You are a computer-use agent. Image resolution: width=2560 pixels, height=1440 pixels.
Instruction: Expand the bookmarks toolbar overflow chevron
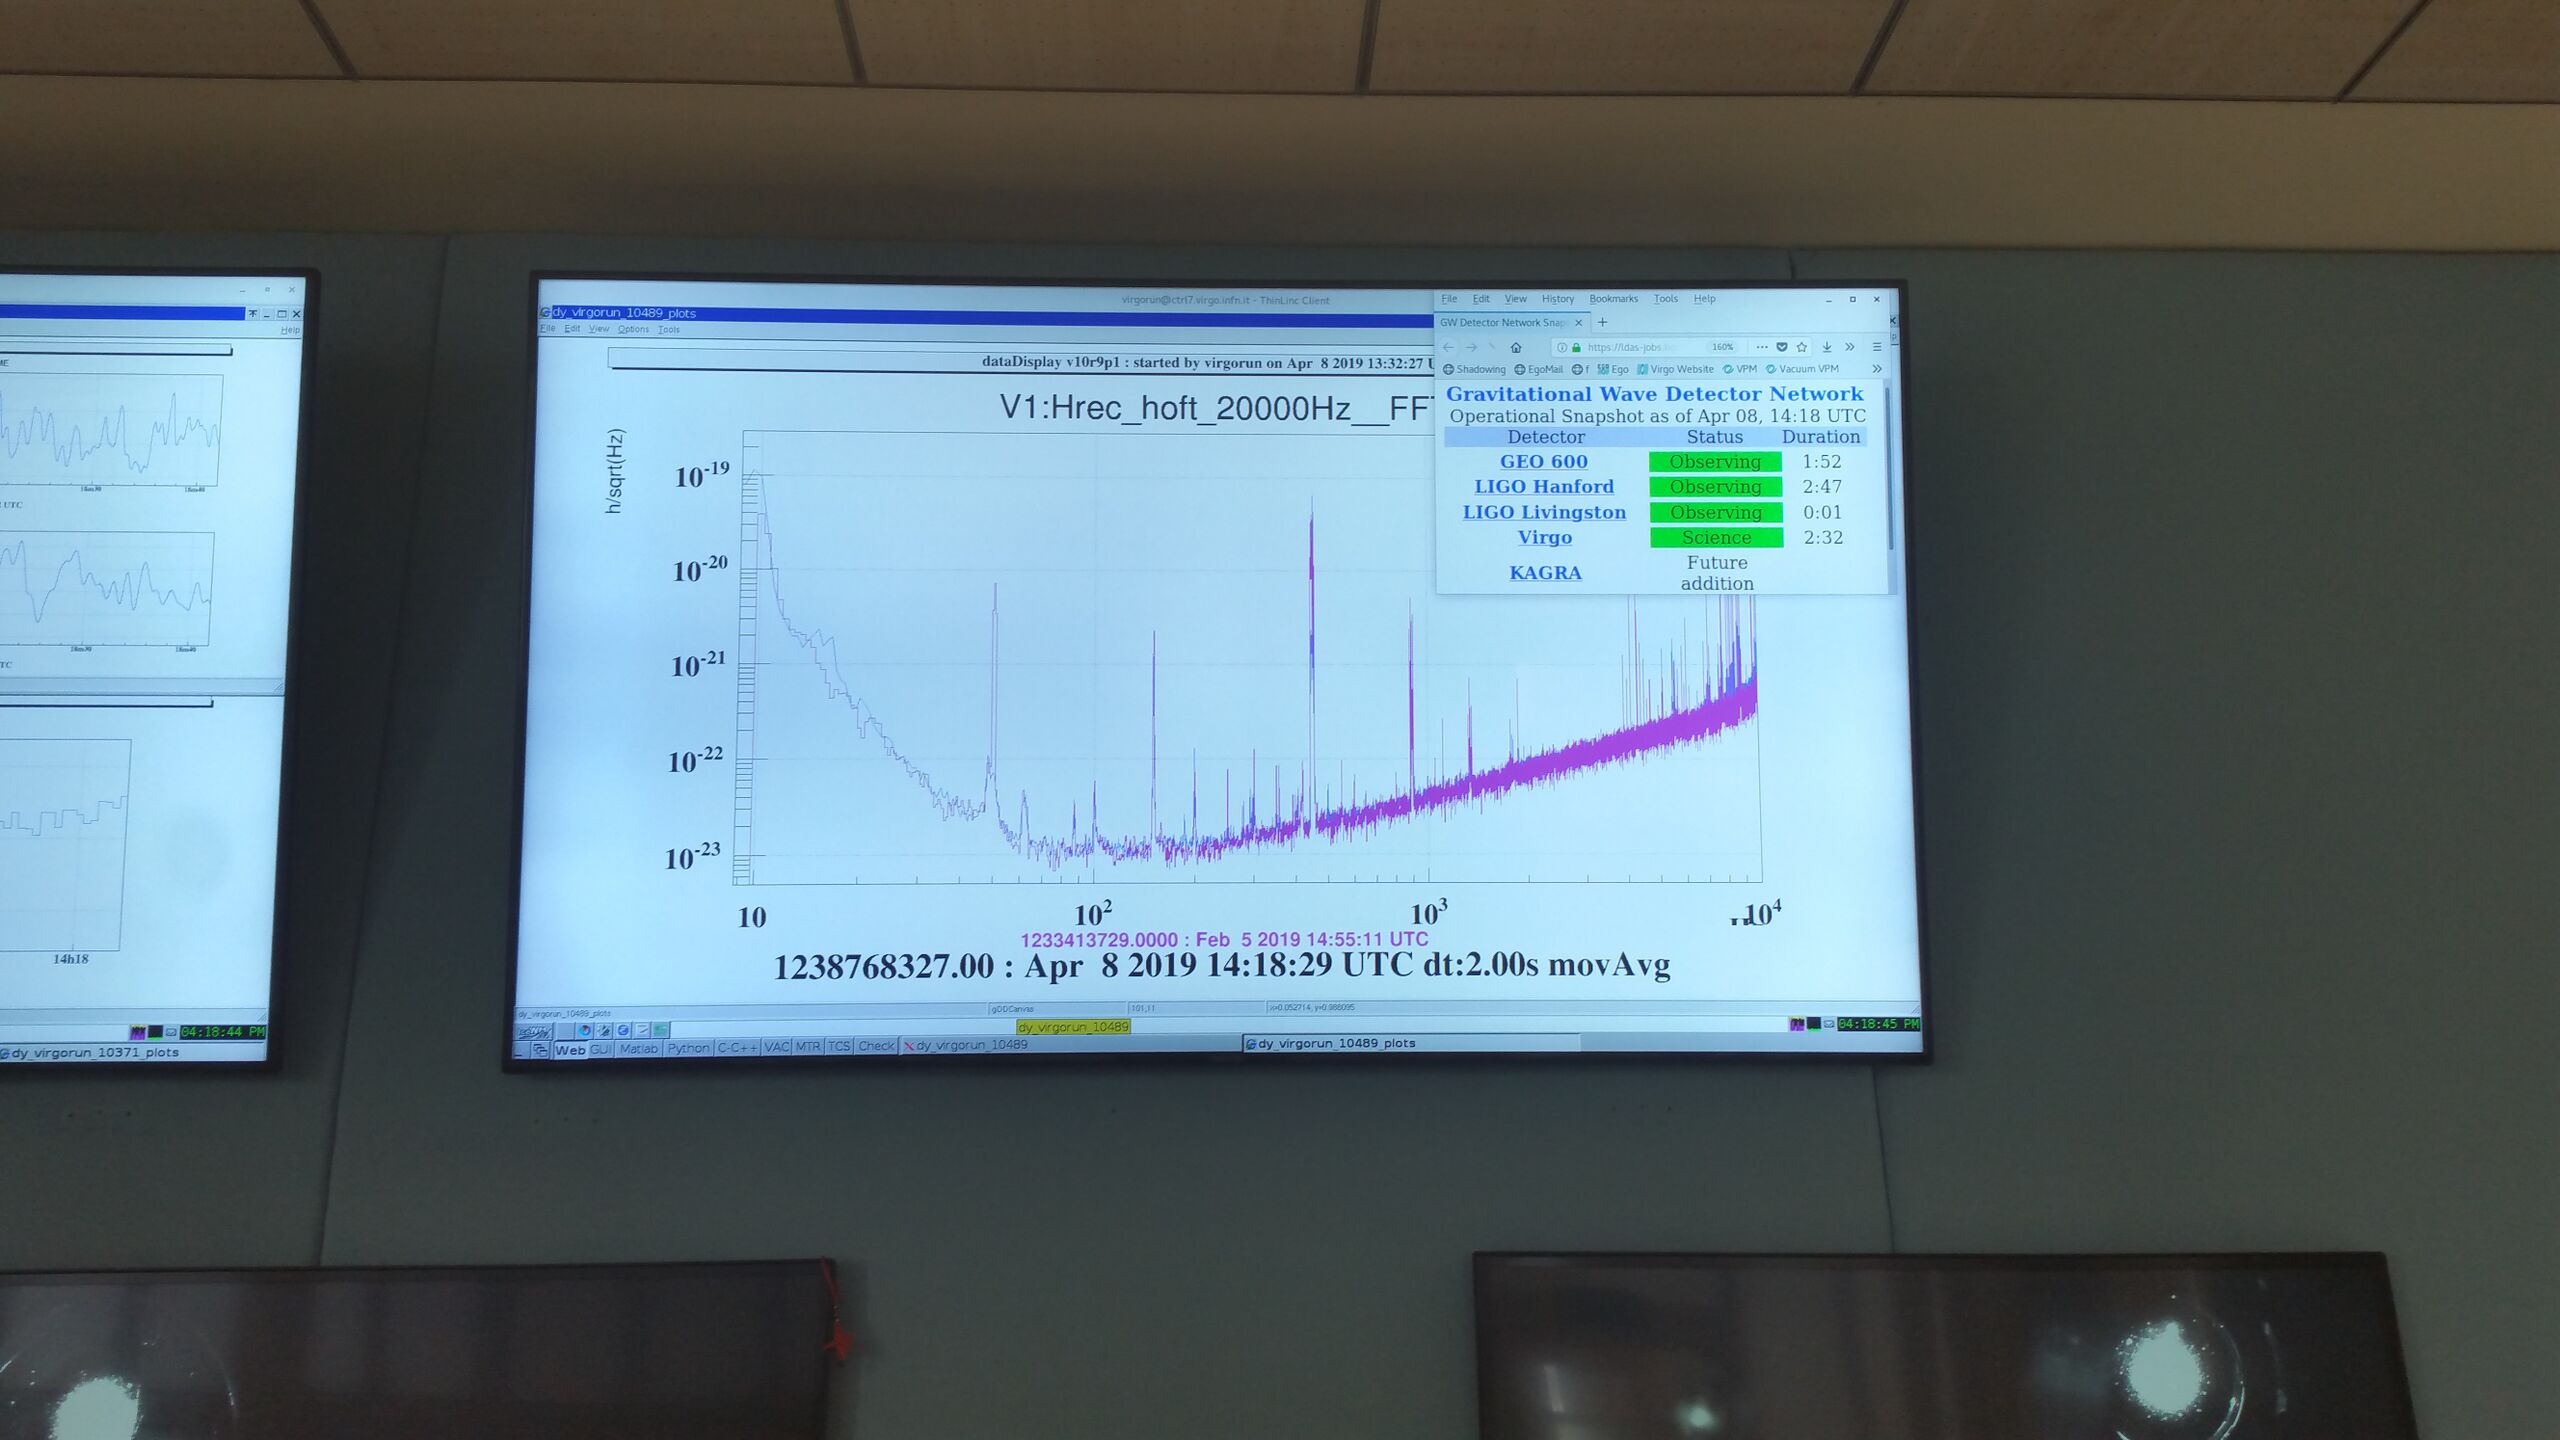coord(1877,369)
